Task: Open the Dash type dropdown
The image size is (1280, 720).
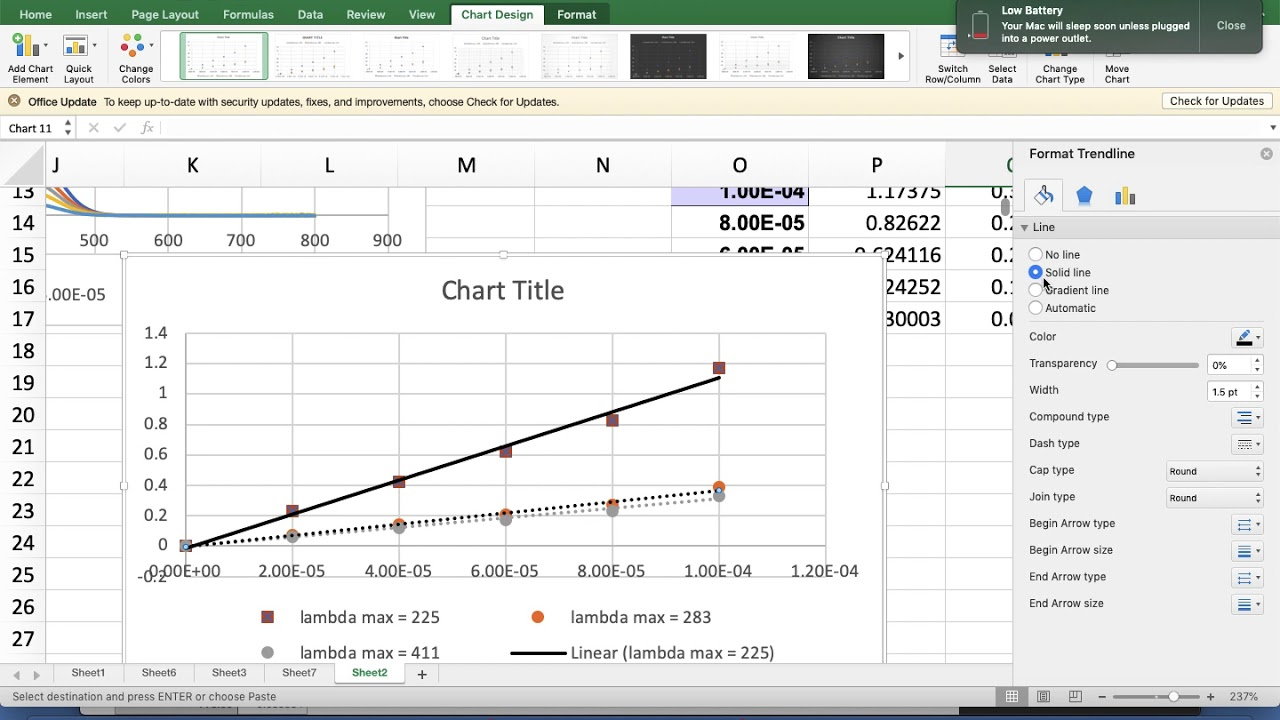Action: 1247,444
